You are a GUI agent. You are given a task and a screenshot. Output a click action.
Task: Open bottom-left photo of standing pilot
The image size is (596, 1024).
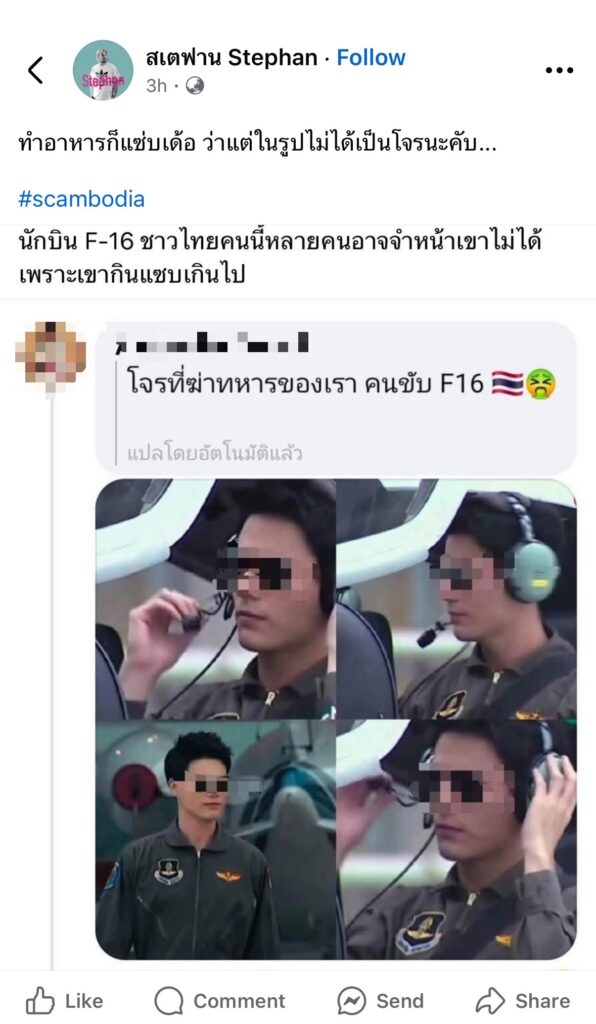[215, 840]
